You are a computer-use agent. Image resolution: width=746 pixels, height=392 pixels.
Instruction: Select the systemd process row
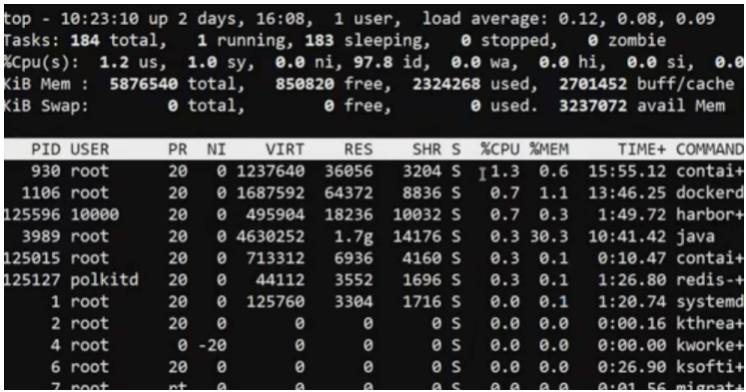point(374,302)
